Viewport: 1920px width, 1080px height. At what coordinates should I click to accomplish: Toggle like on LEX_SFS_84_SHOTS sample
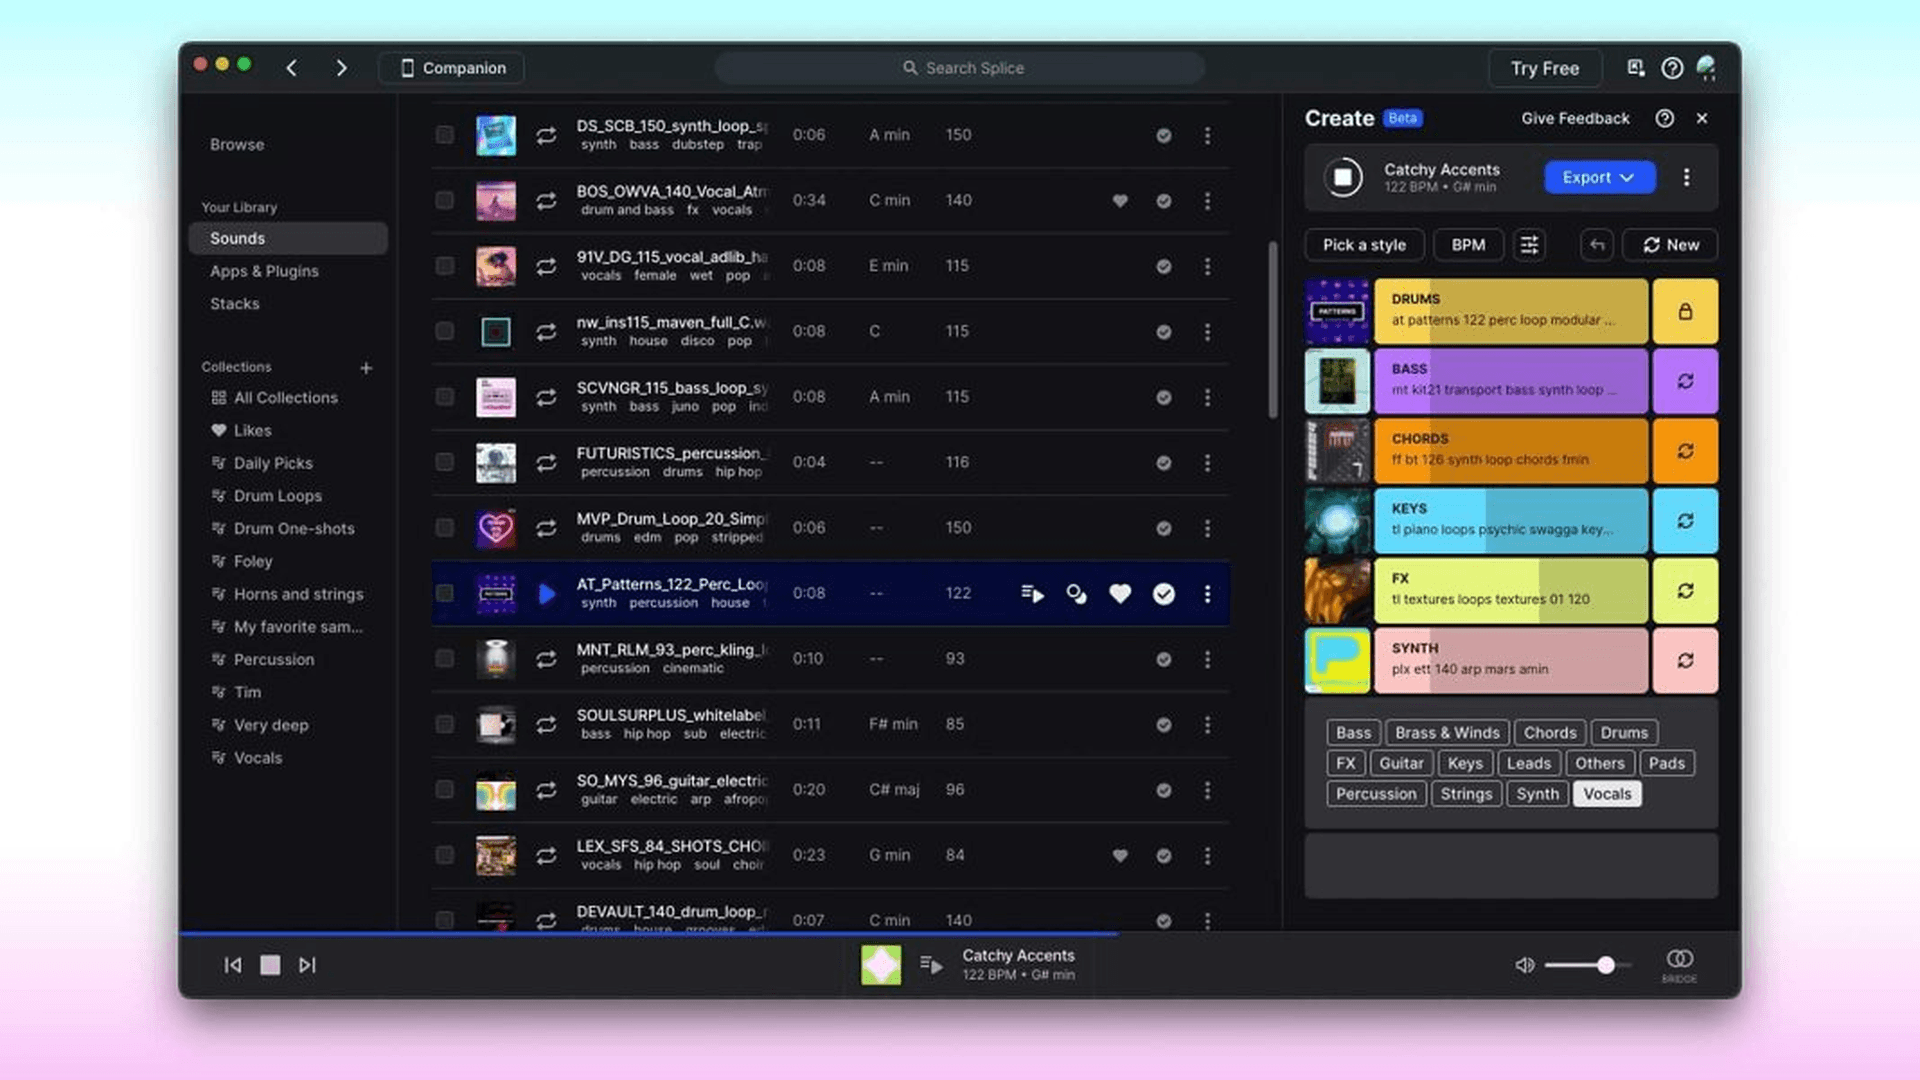click(1120, 856)
